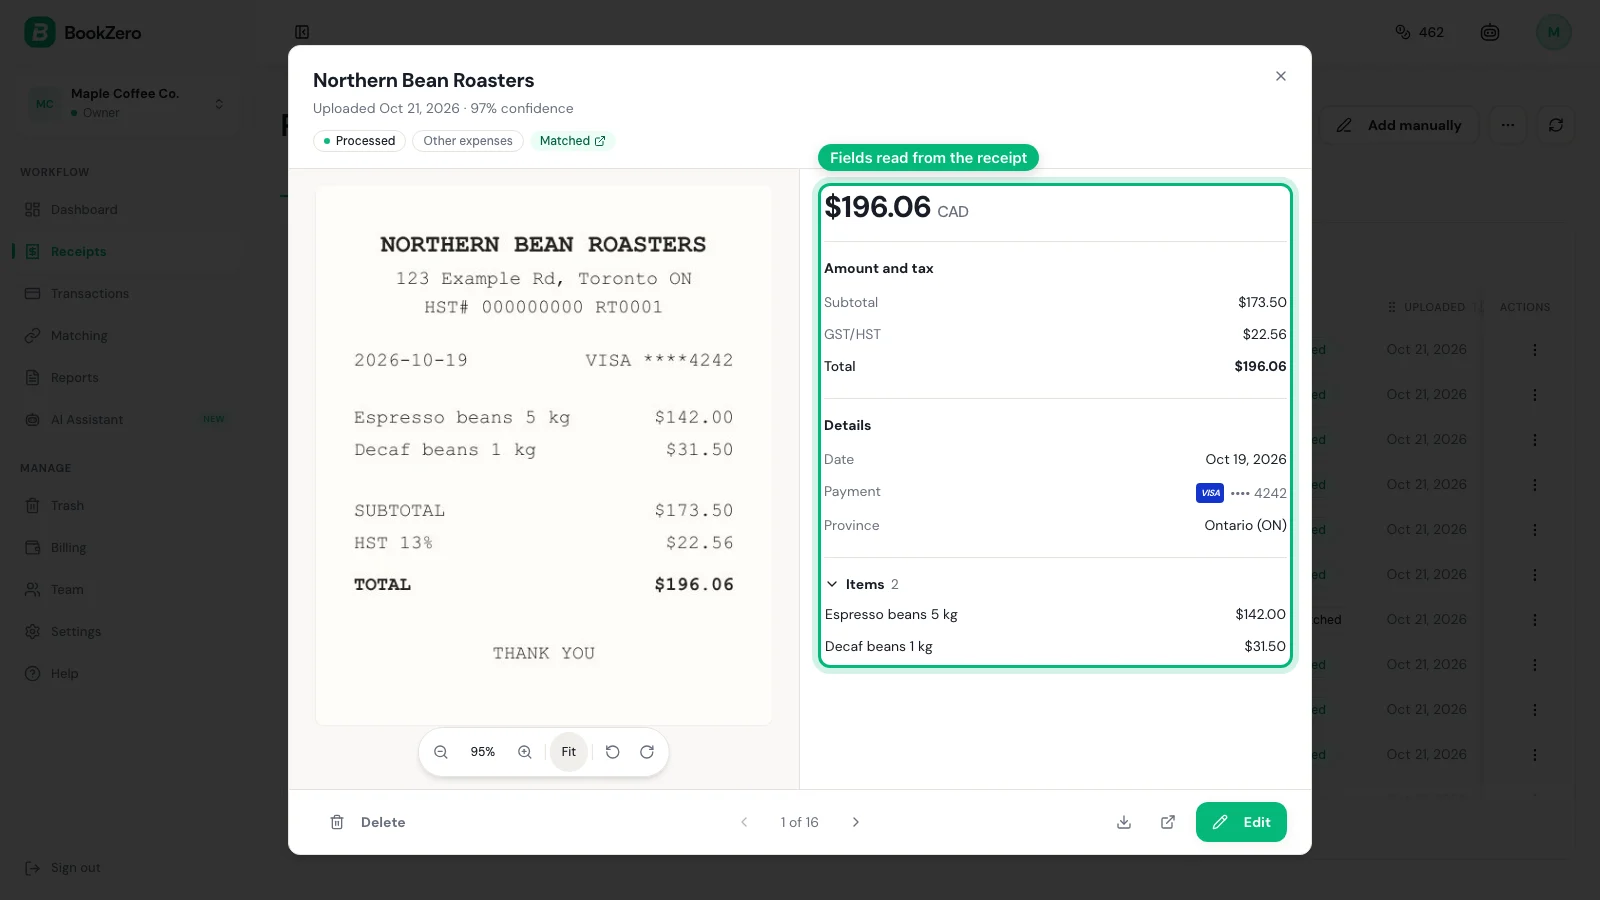The image size is (1600, 900).
Task: Delete this receipt
Action: tap(367, 822)
